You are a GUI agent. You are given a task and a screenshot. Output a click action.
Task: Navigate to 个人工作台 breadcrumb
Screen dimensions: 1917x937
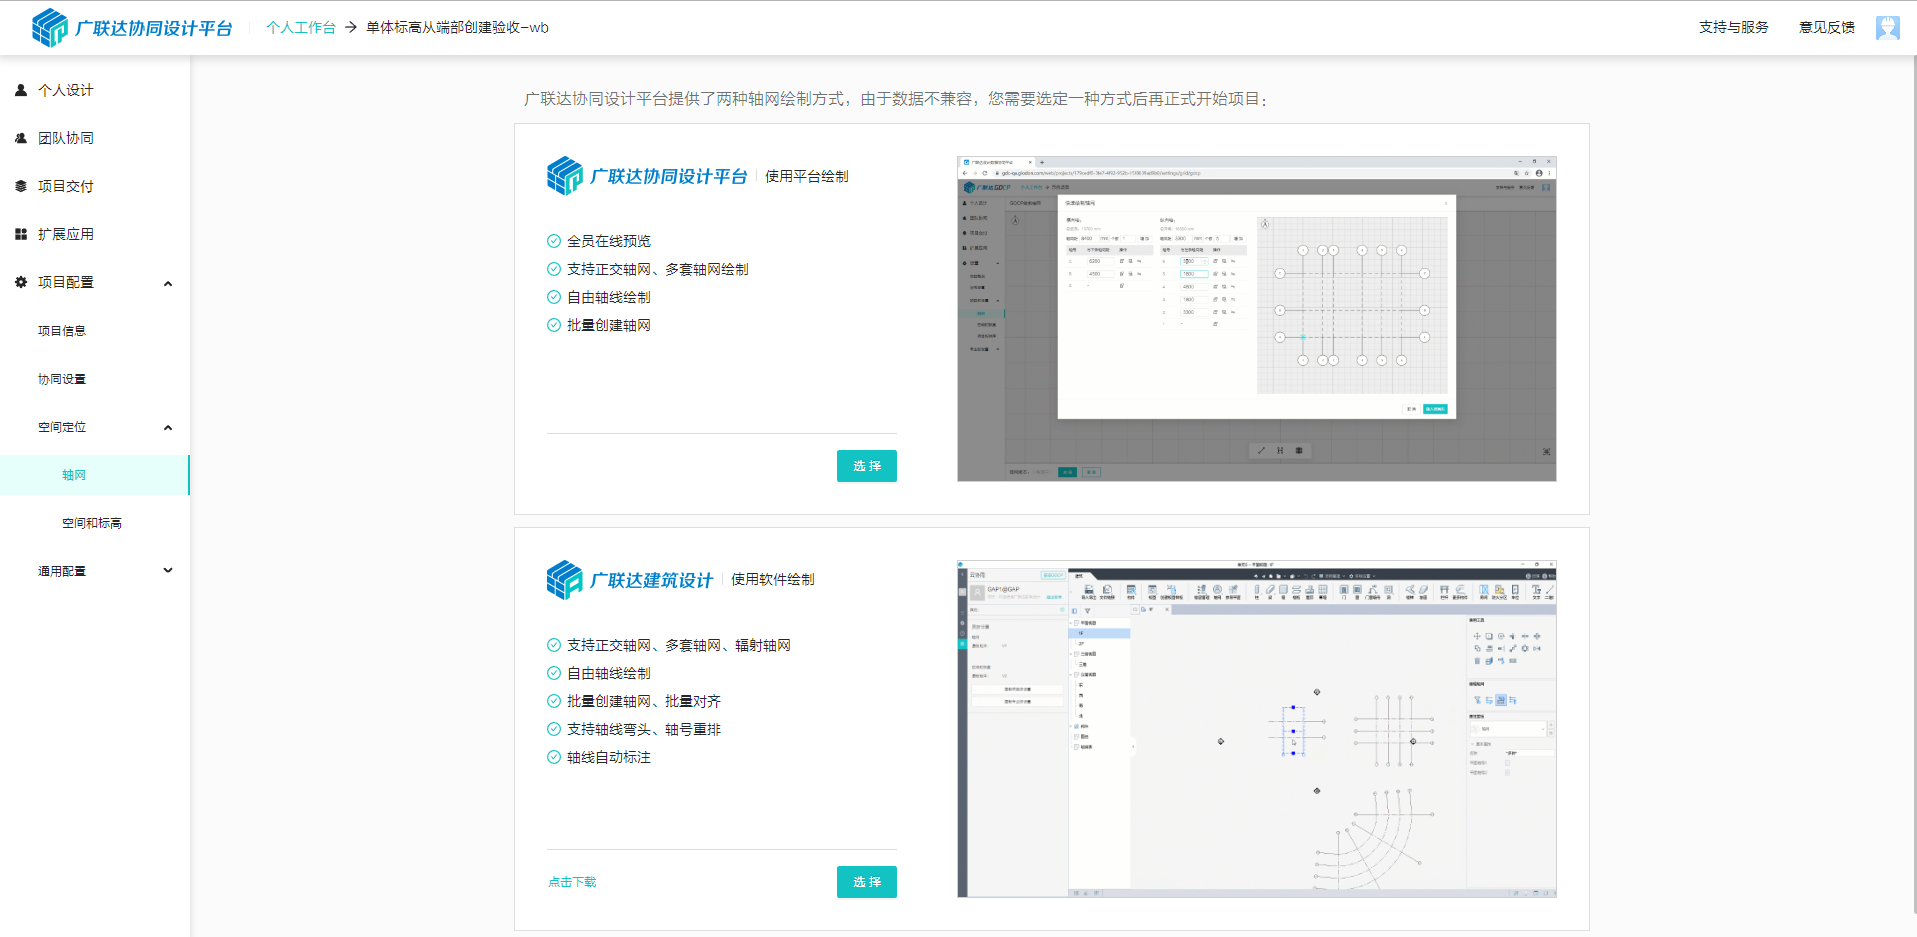[x=301, y=28]
